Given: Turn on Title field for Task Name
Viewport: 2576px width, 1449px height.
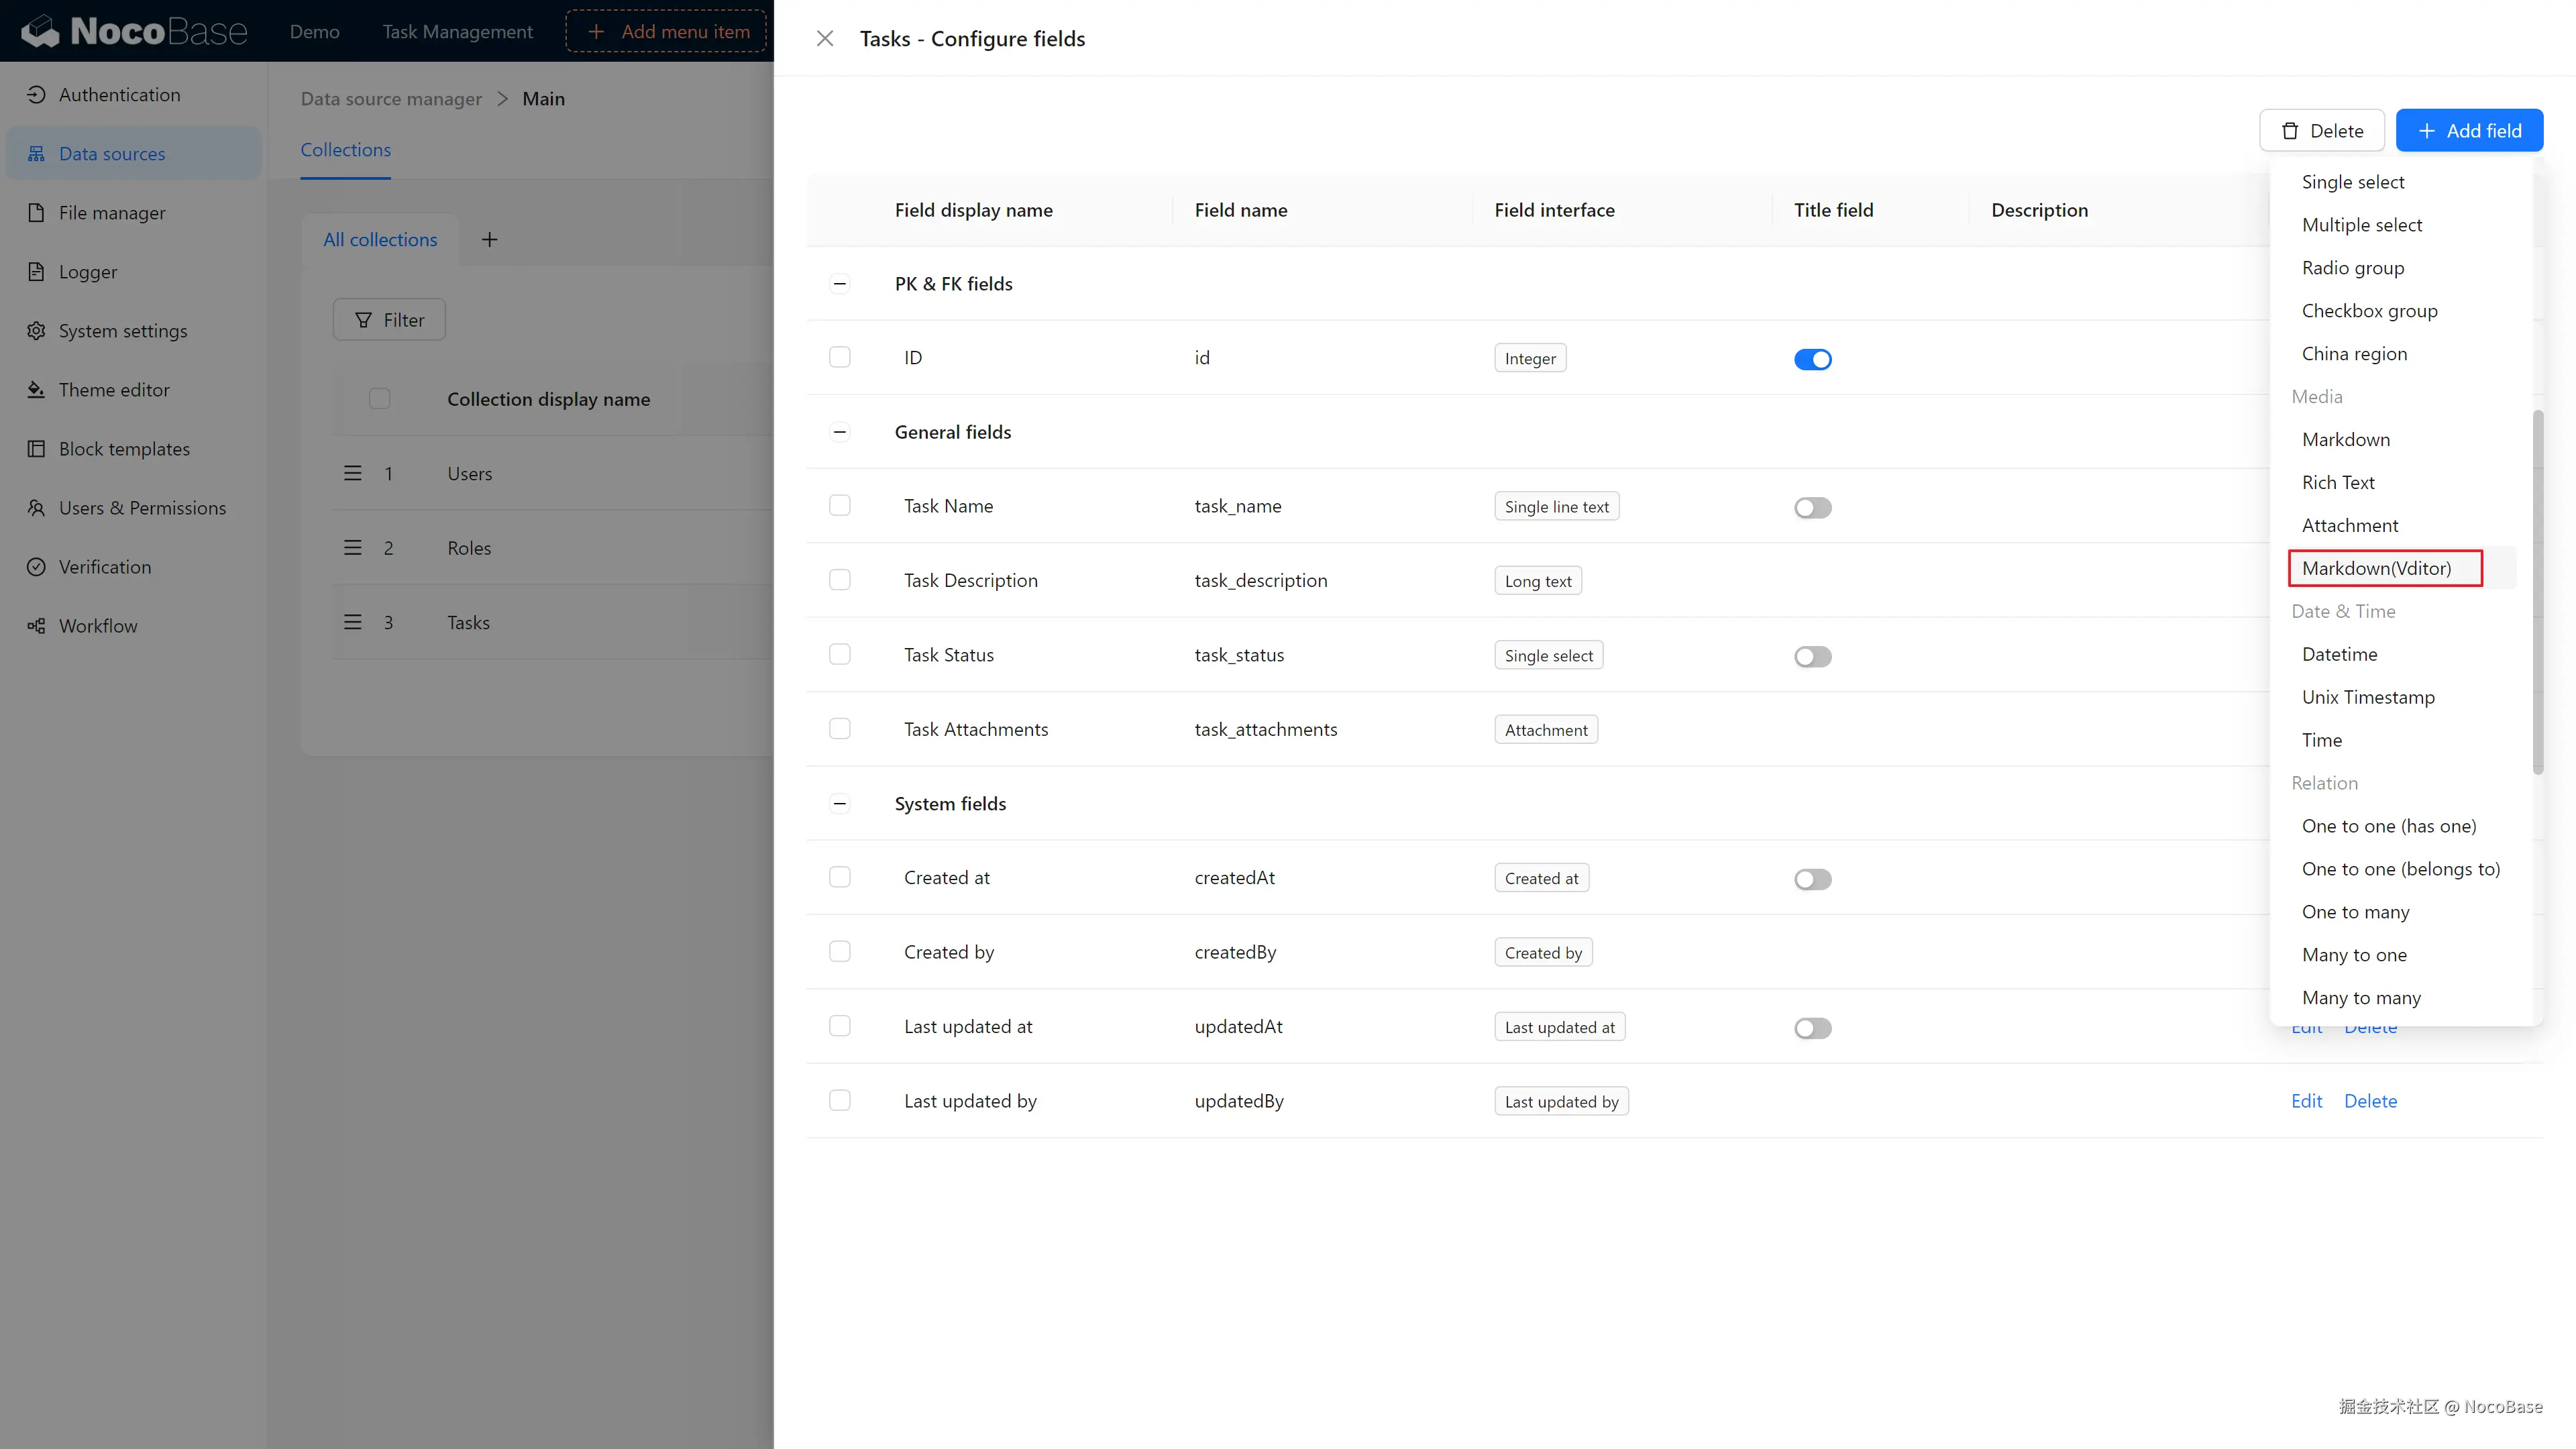Looking at the screenshot, I should pos(1812,508).
